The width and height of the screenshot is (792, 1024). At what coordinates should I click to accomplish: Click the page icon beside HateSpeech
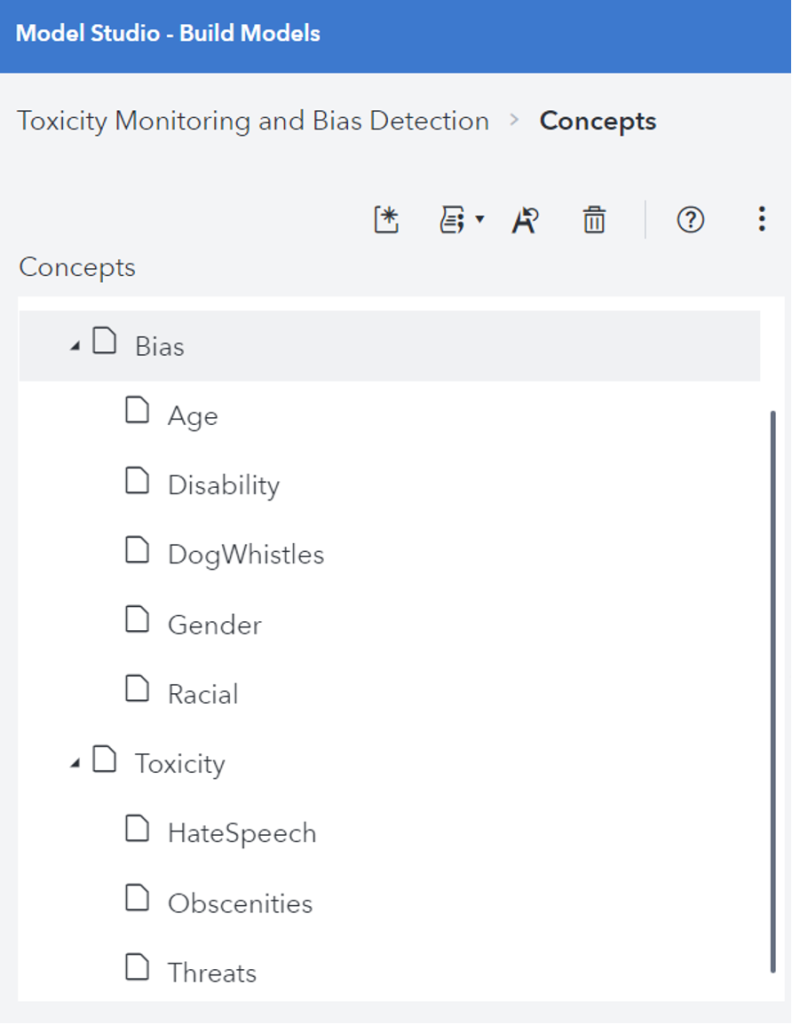(x=137, y=829)
